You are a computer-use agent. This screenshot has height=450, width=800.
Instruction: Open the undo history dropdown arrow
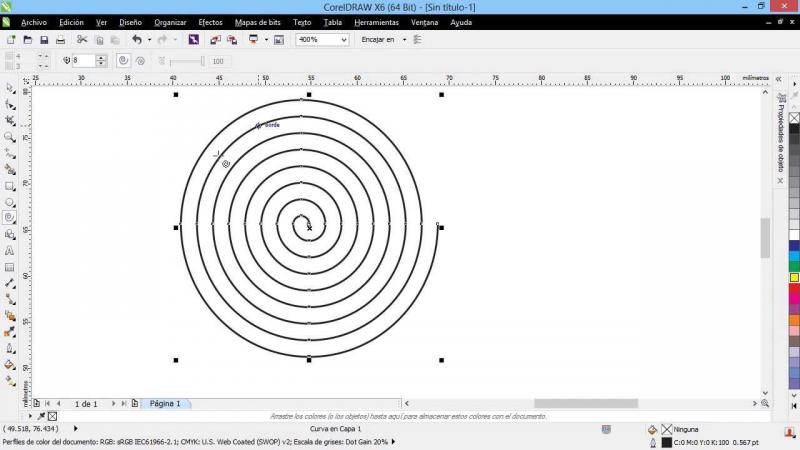point(148,40)
